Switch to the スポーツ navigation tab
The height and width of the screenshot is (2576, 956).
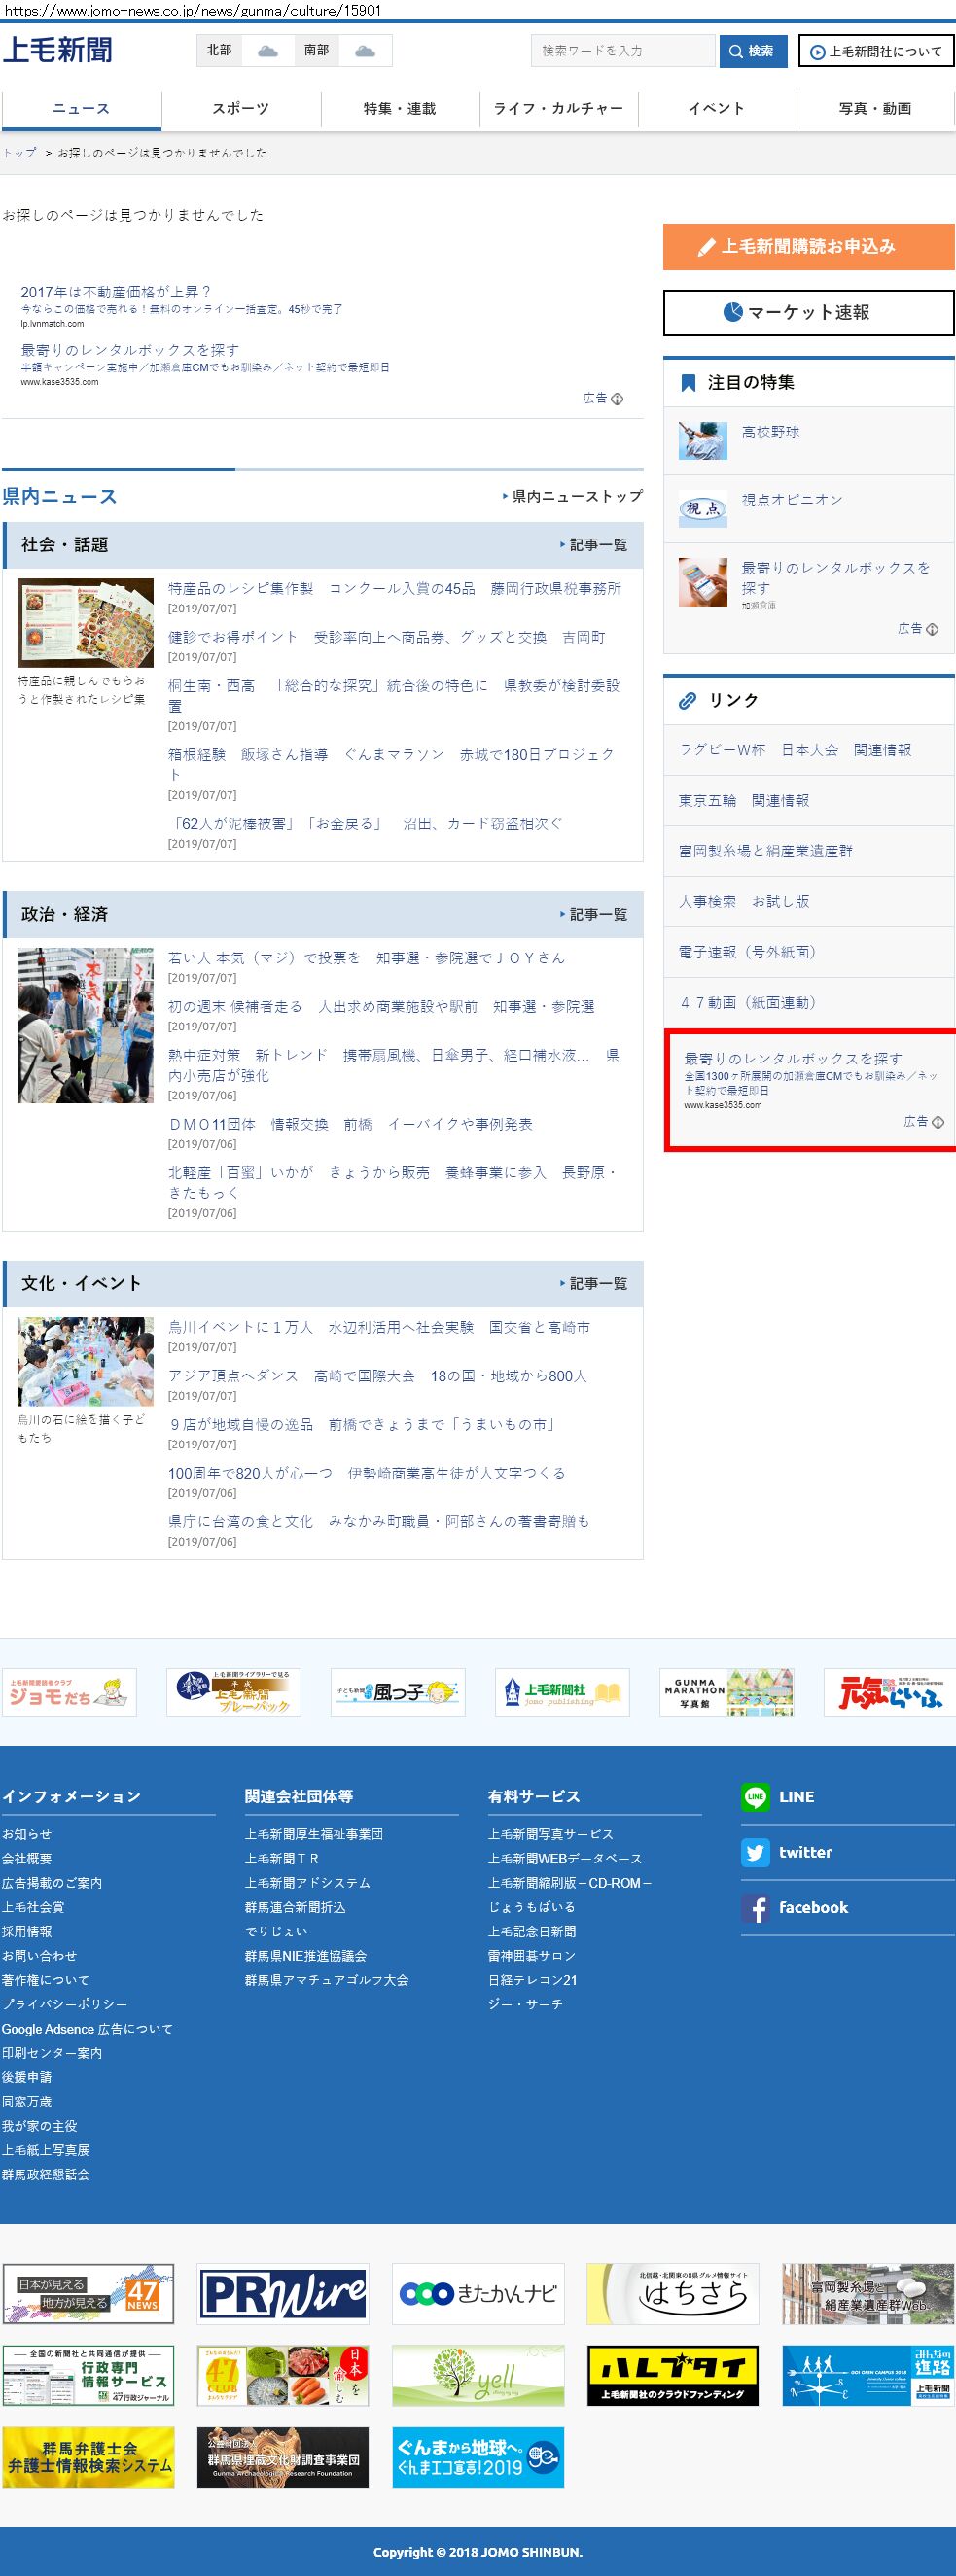pyautogui.click(x=240, y=108)
